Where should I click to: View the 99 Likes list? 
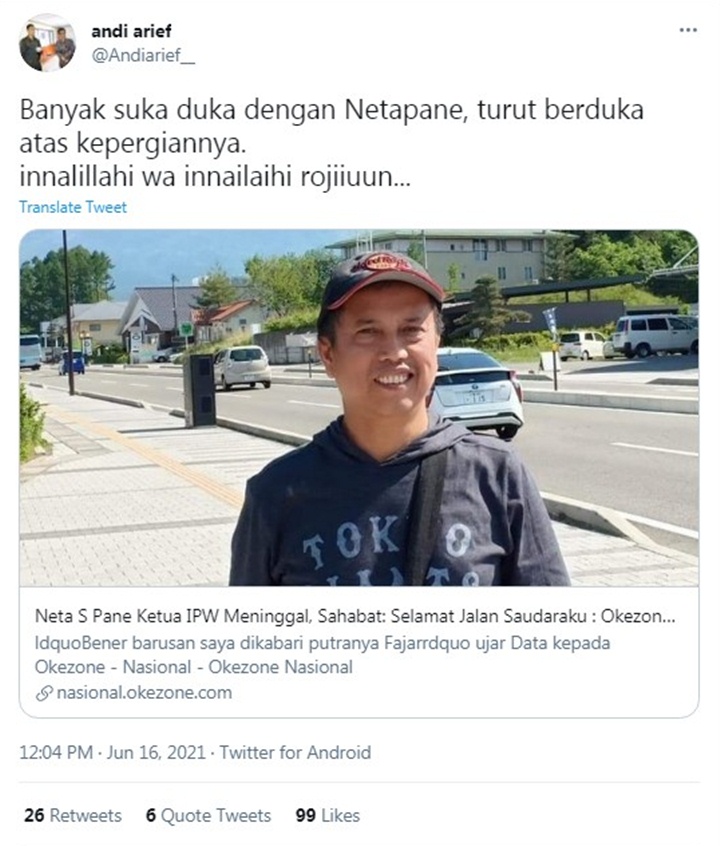click(x=328, y=815)
